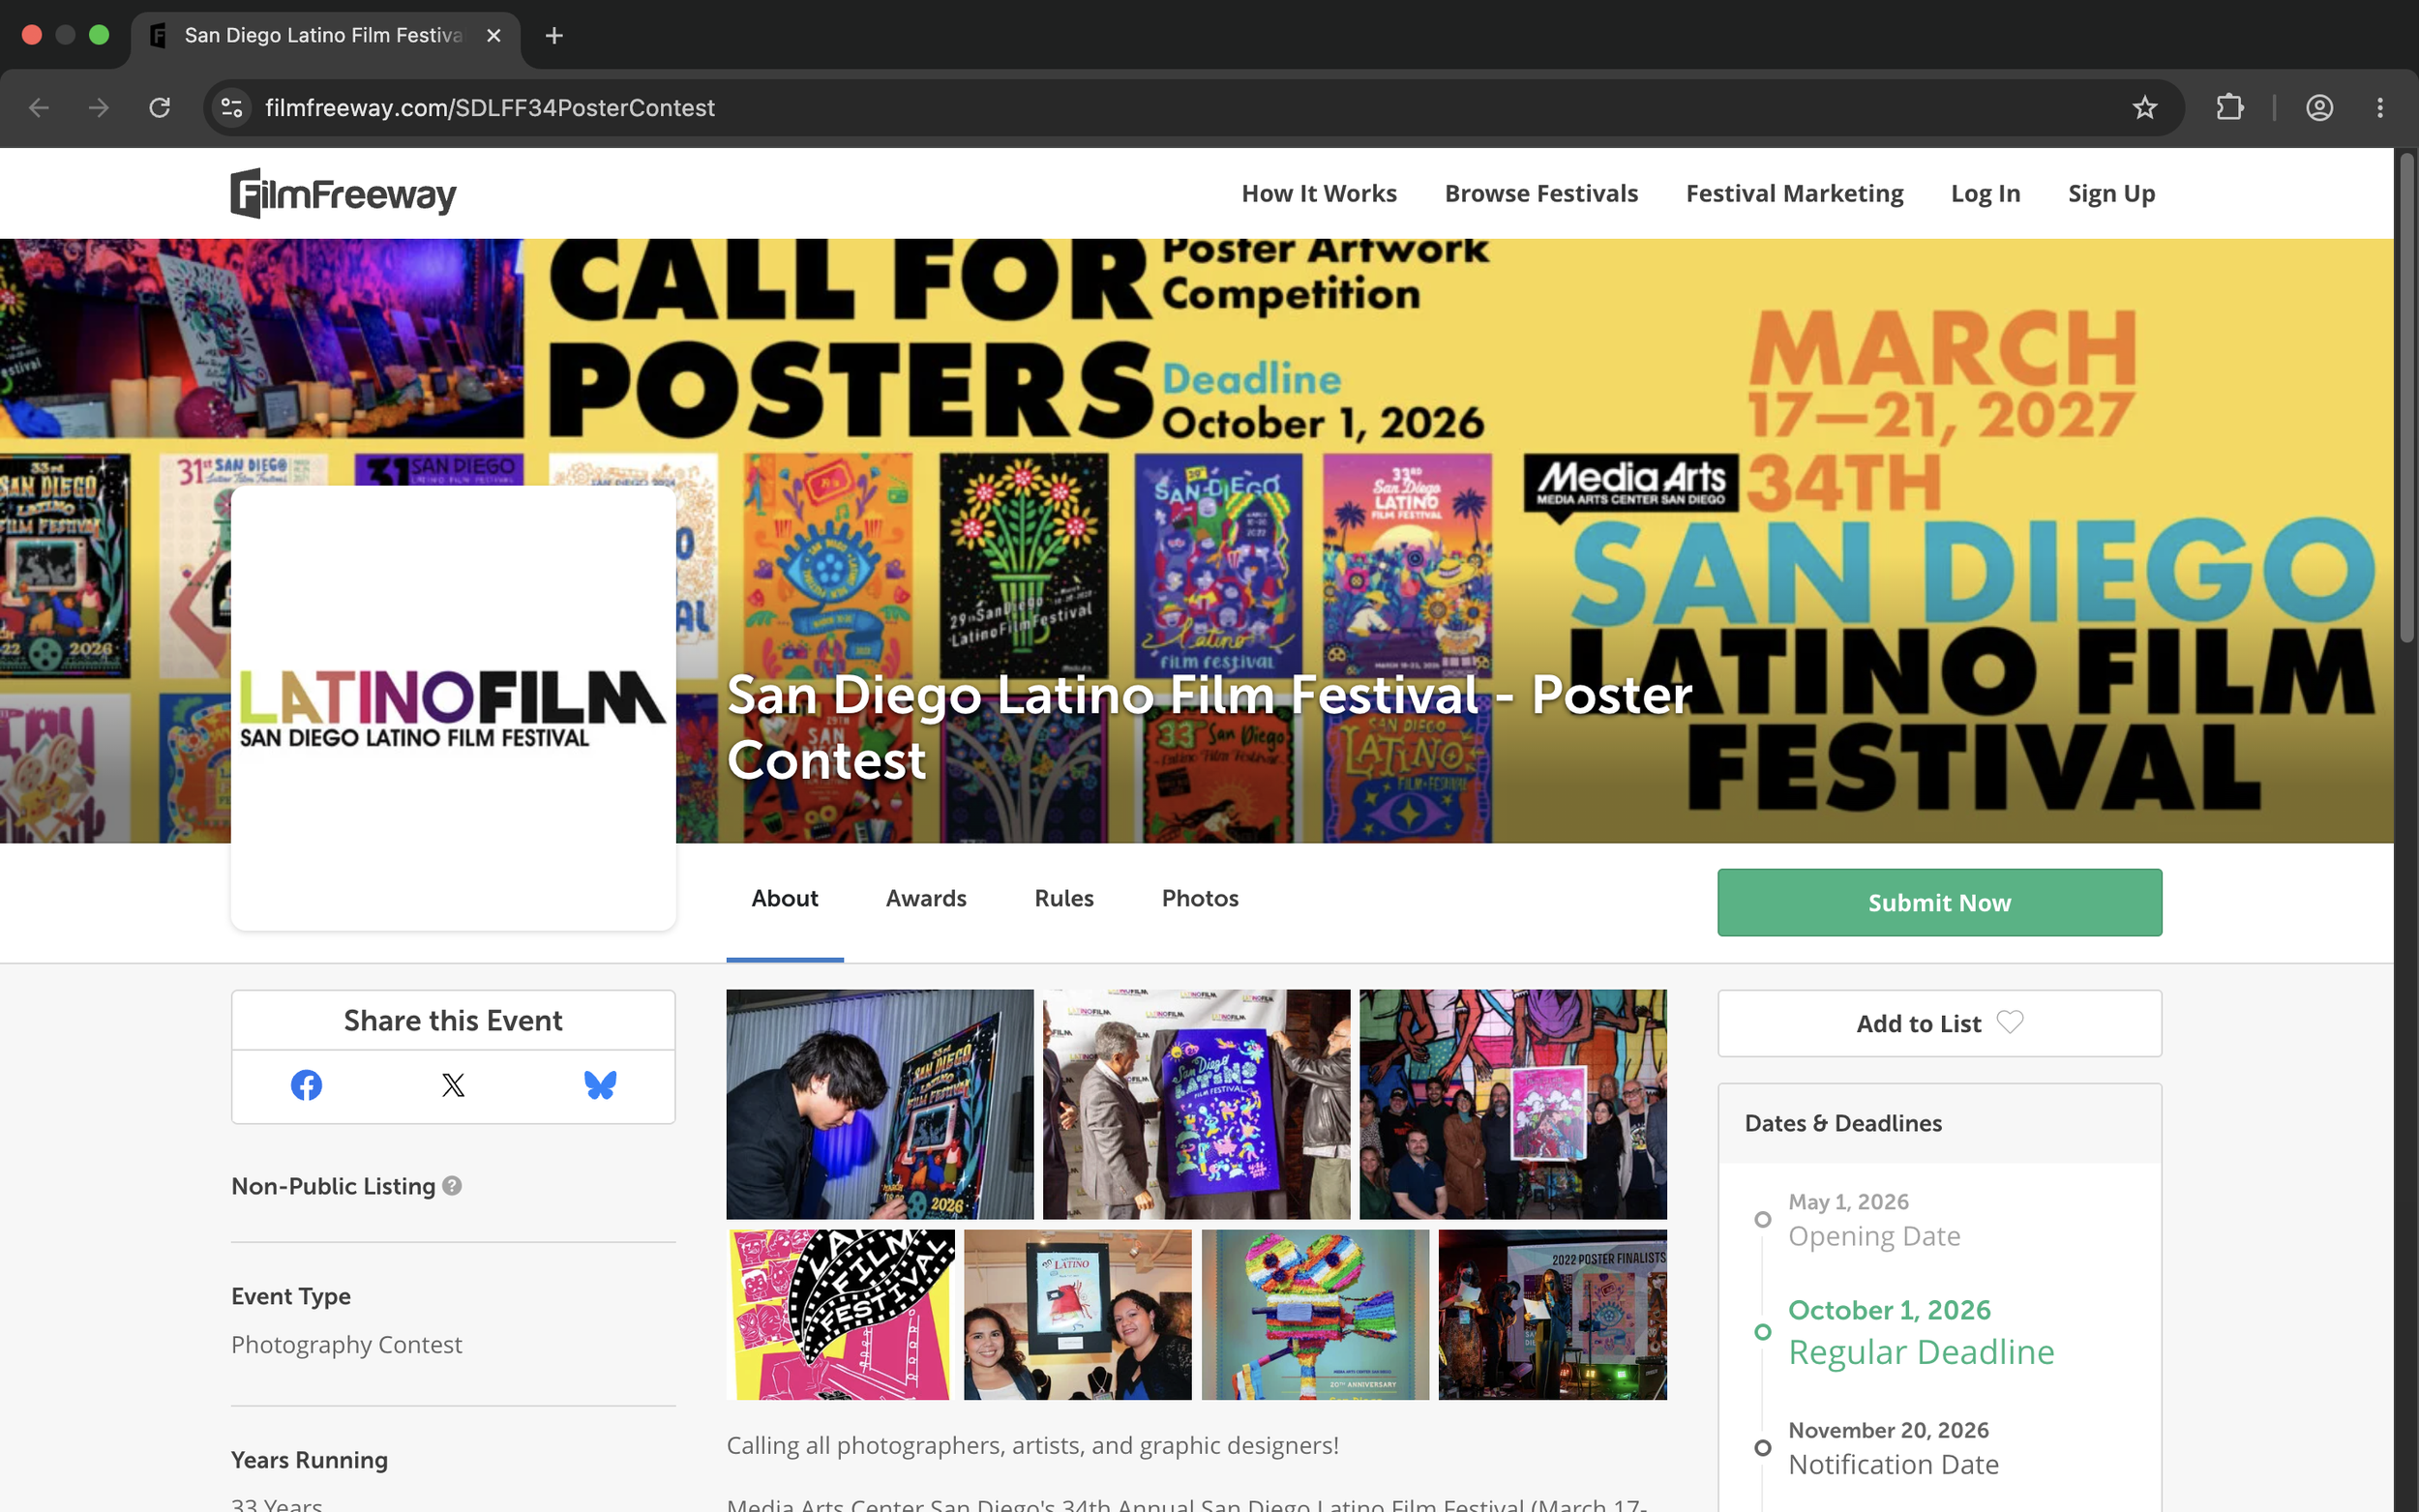Click the 'Share this Event' heading

[x=453, y=1020]
